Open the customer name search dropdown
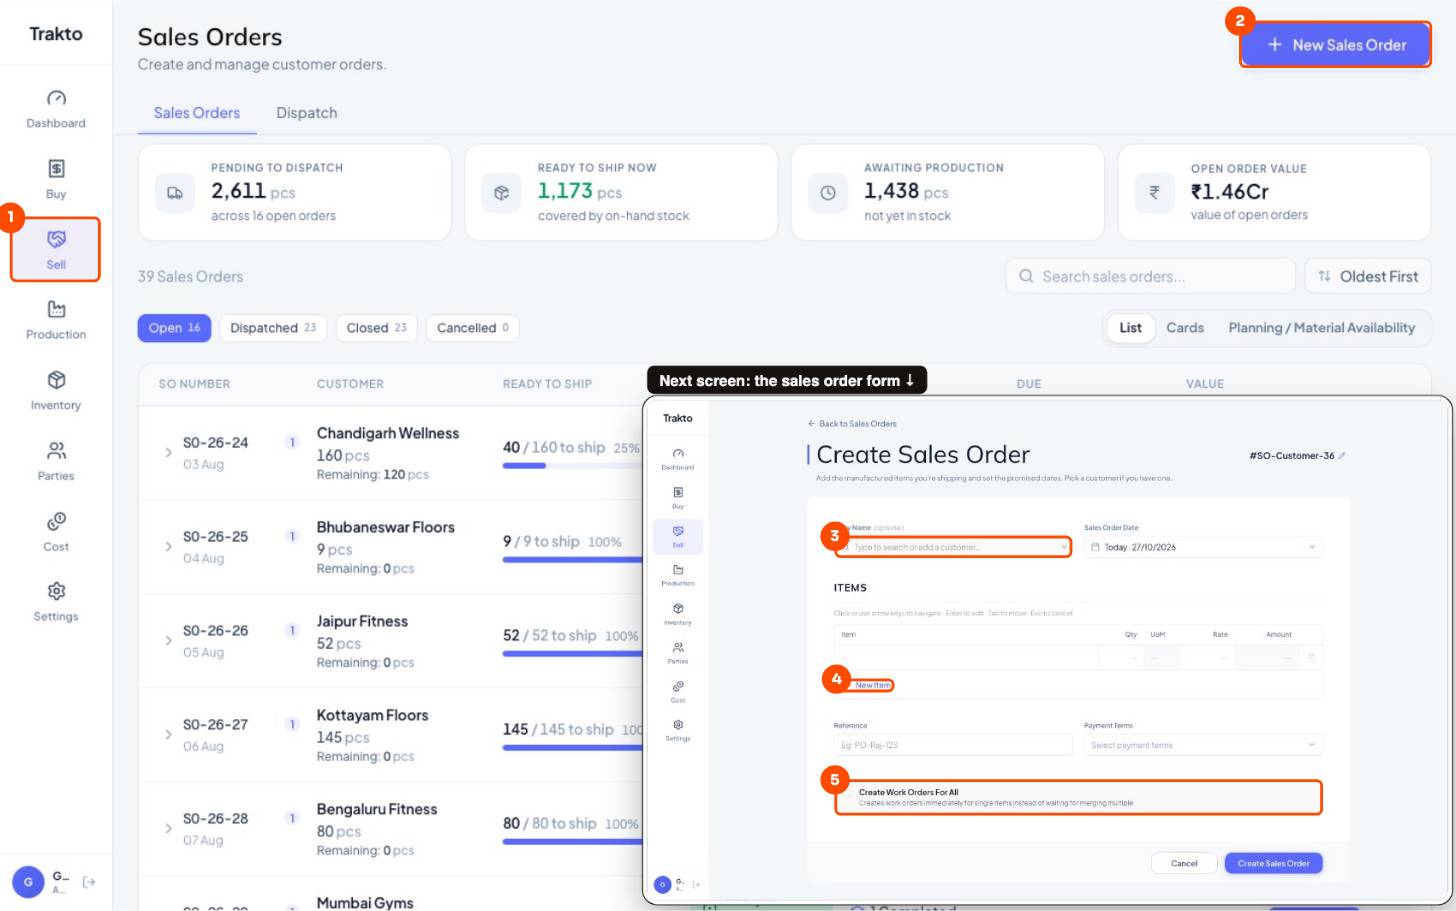 [x=953, y=547]
